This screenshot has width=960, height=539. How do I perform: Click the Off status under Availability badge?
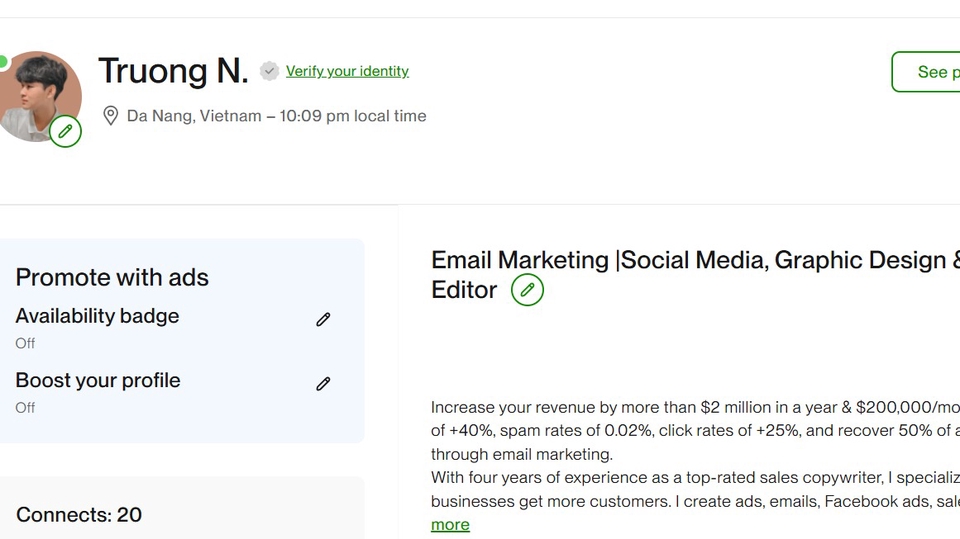click(x=25, y=343)
